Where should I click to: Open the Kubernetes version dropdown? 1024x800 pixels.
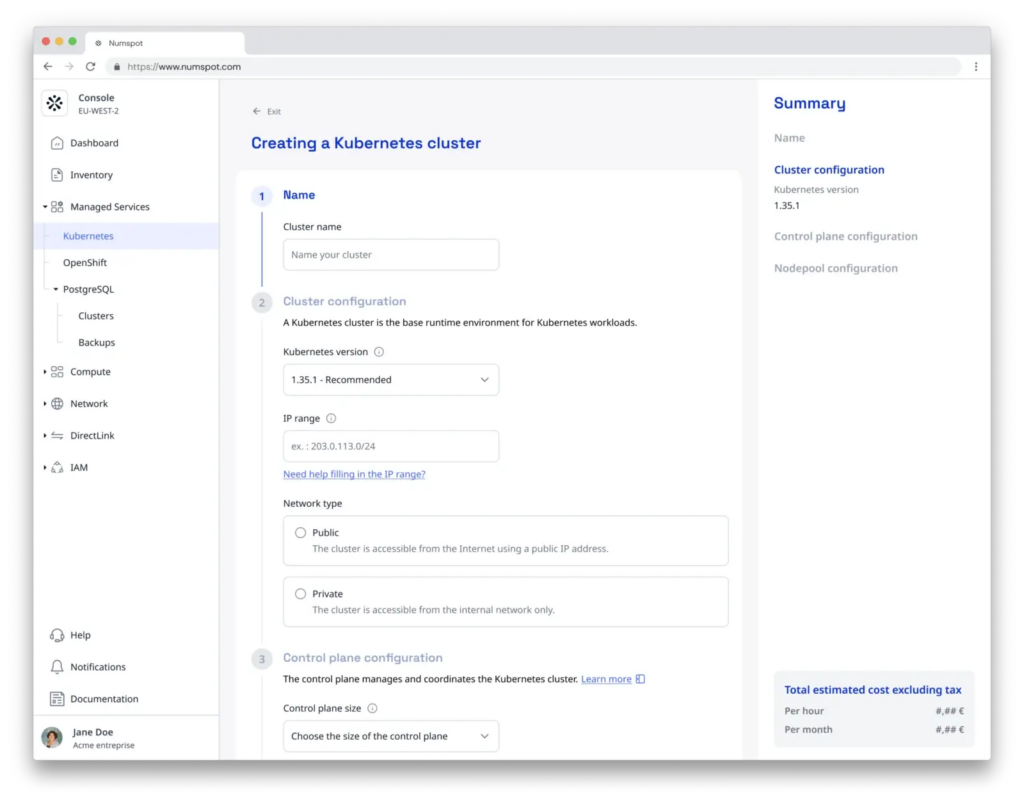coord(391,380)
